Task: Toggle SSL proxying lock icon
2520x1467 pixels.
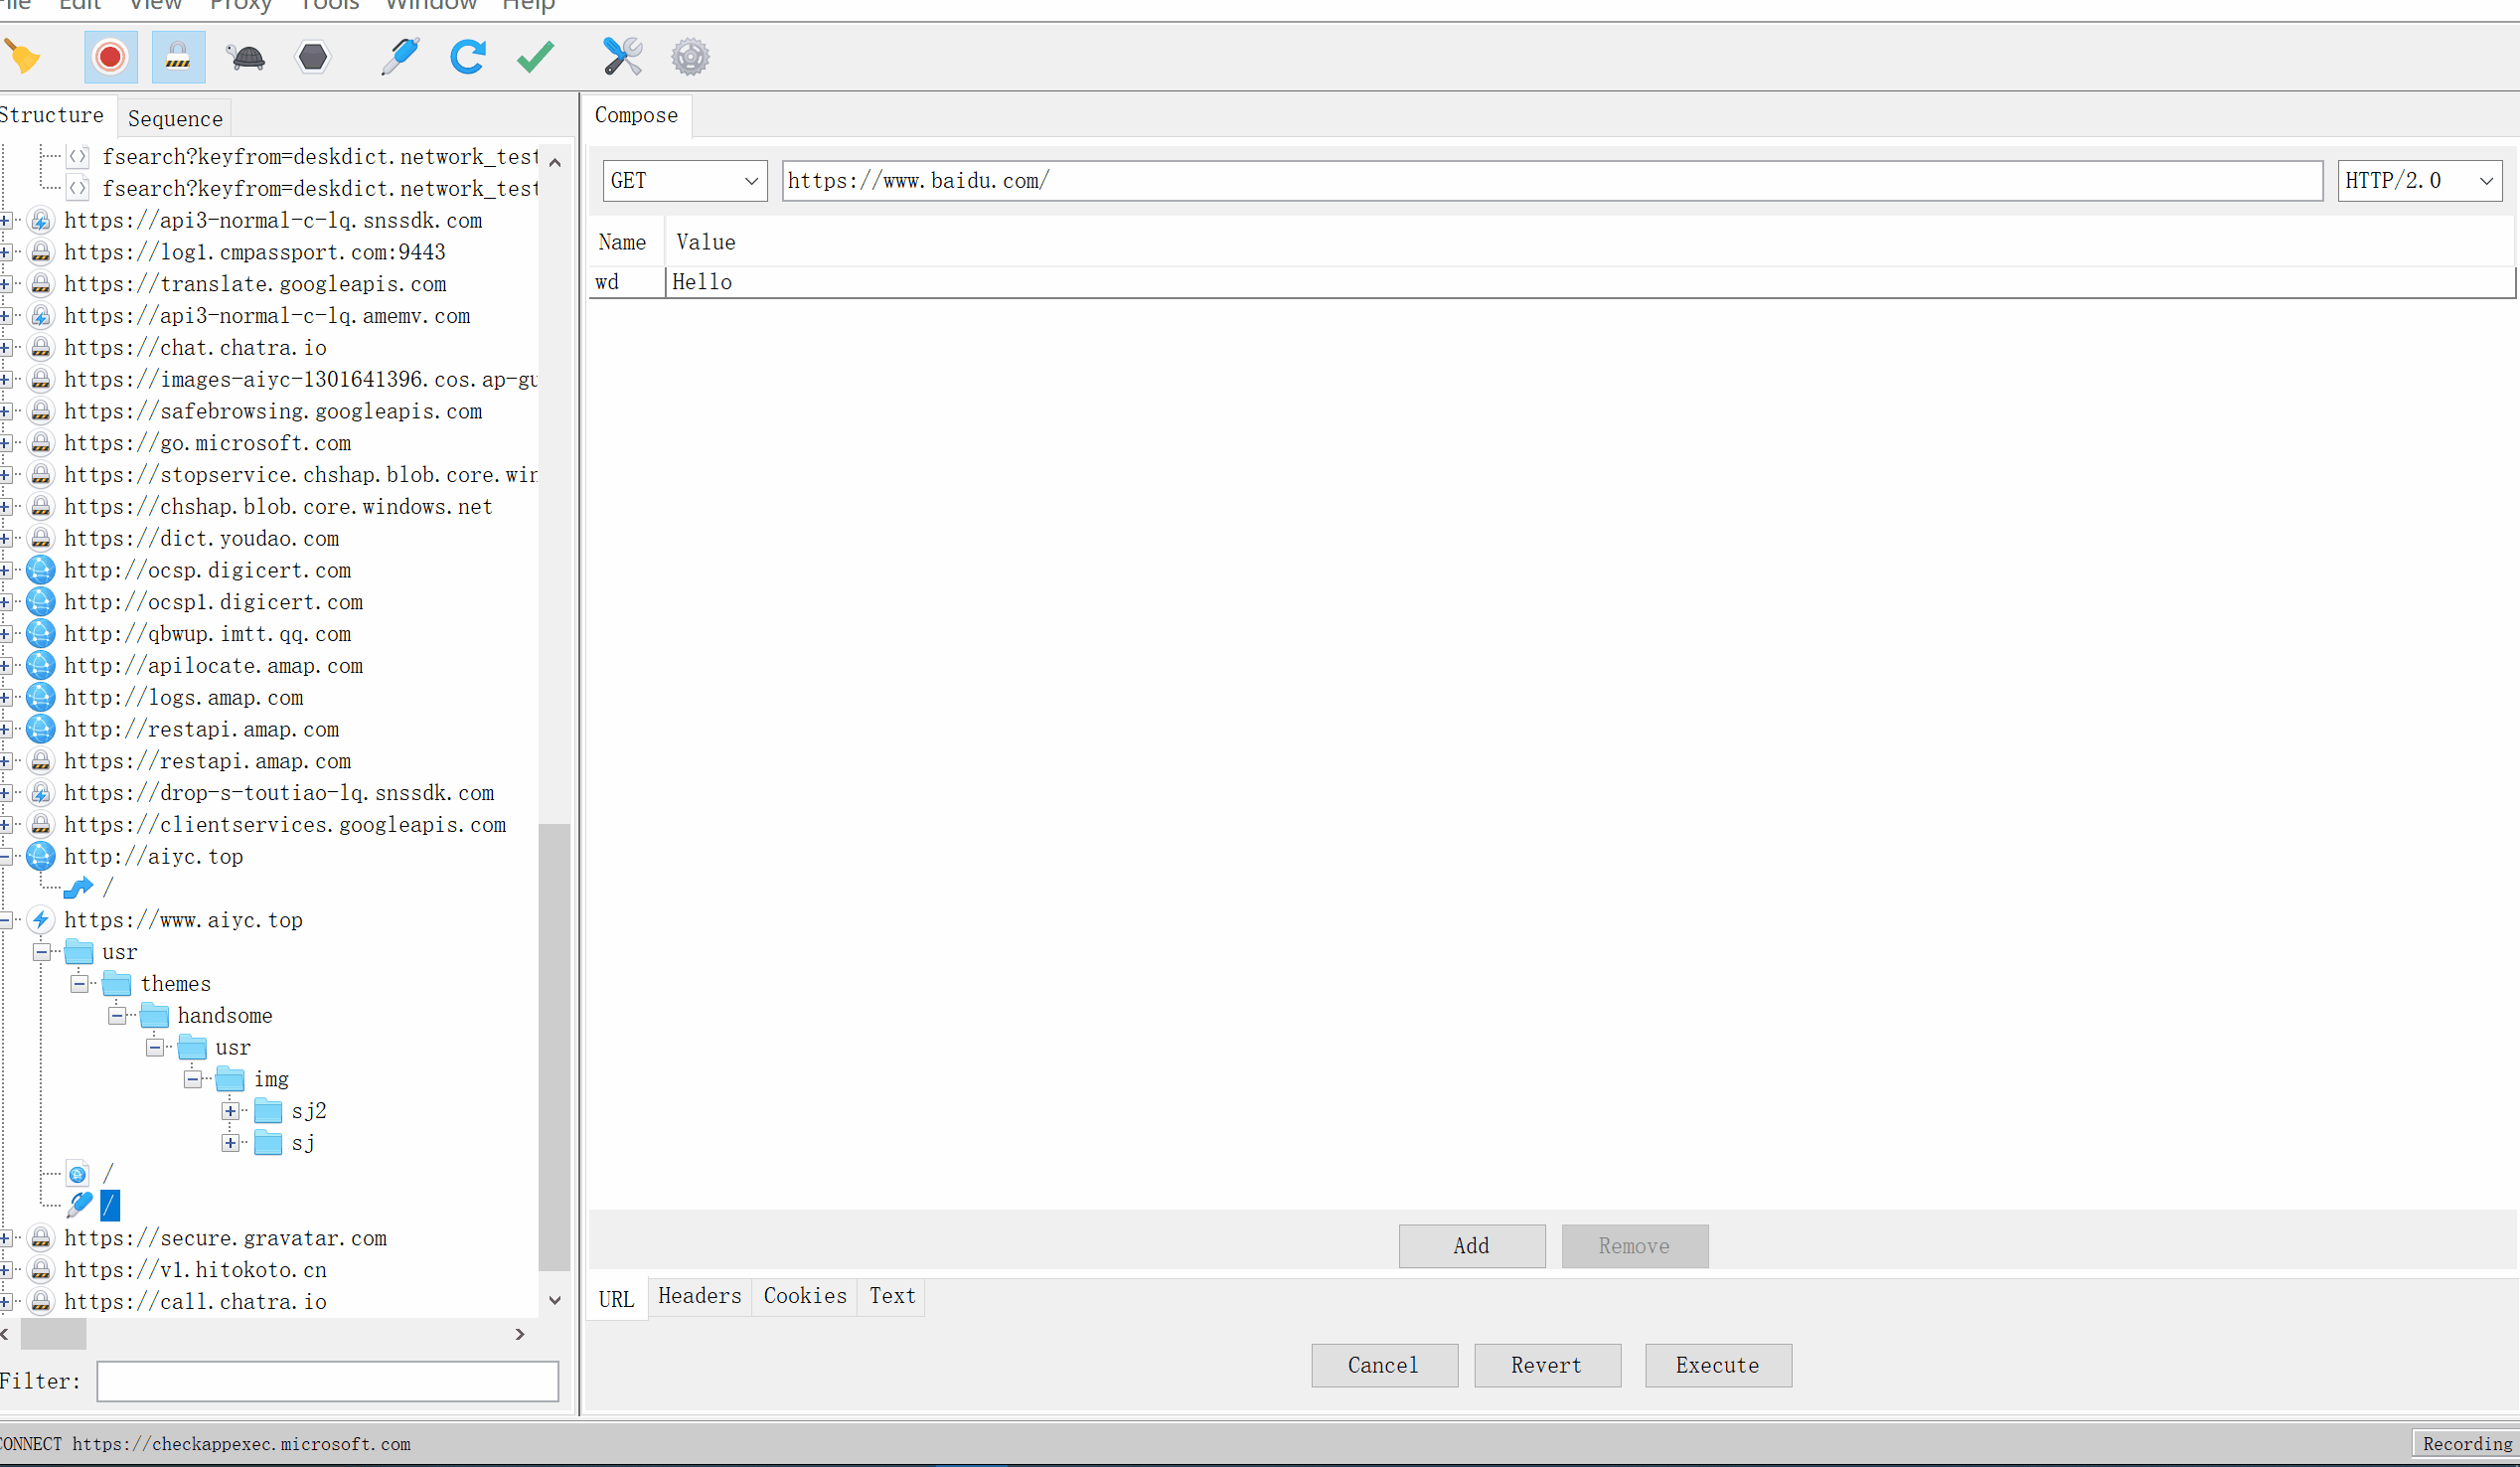Action: point(178,57)
